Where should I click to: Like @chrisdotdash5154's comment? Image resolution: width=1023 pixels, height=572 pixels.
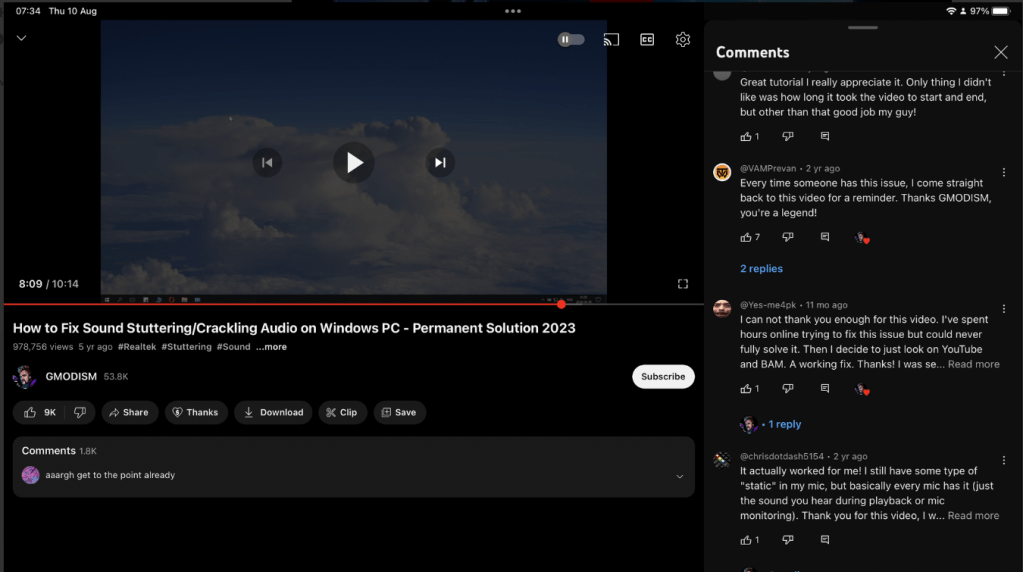pyautogui.click(x=746, y=539)
